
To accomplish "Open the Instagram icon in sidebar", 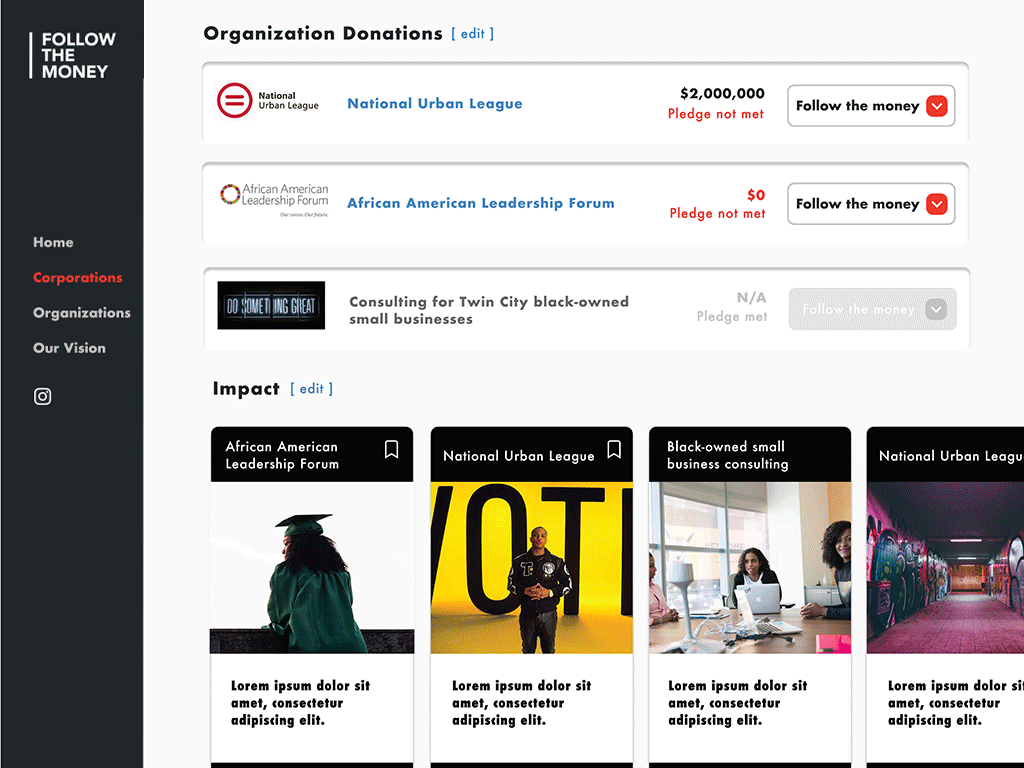I will click(42, 396).
